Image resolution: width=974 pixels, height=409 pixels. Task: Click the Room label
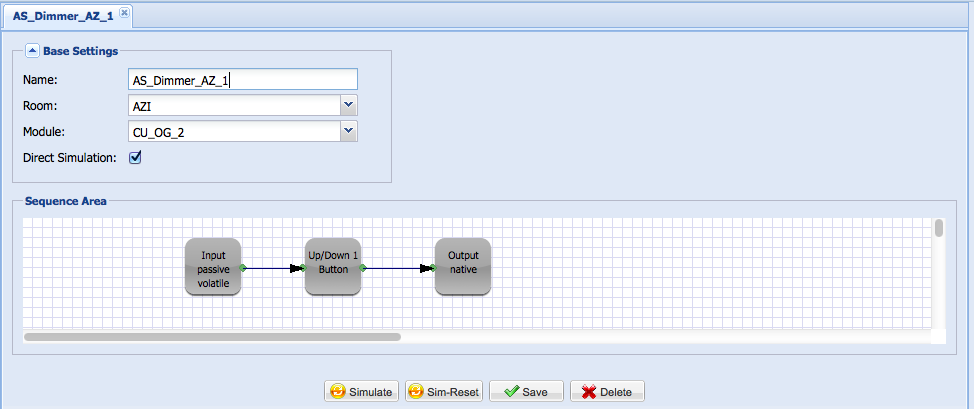40,106
